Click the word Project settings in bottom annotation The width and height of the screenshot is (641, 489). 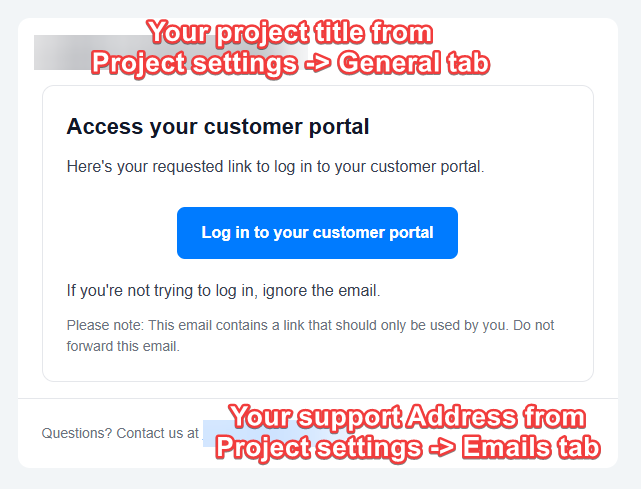click(319, 447)
